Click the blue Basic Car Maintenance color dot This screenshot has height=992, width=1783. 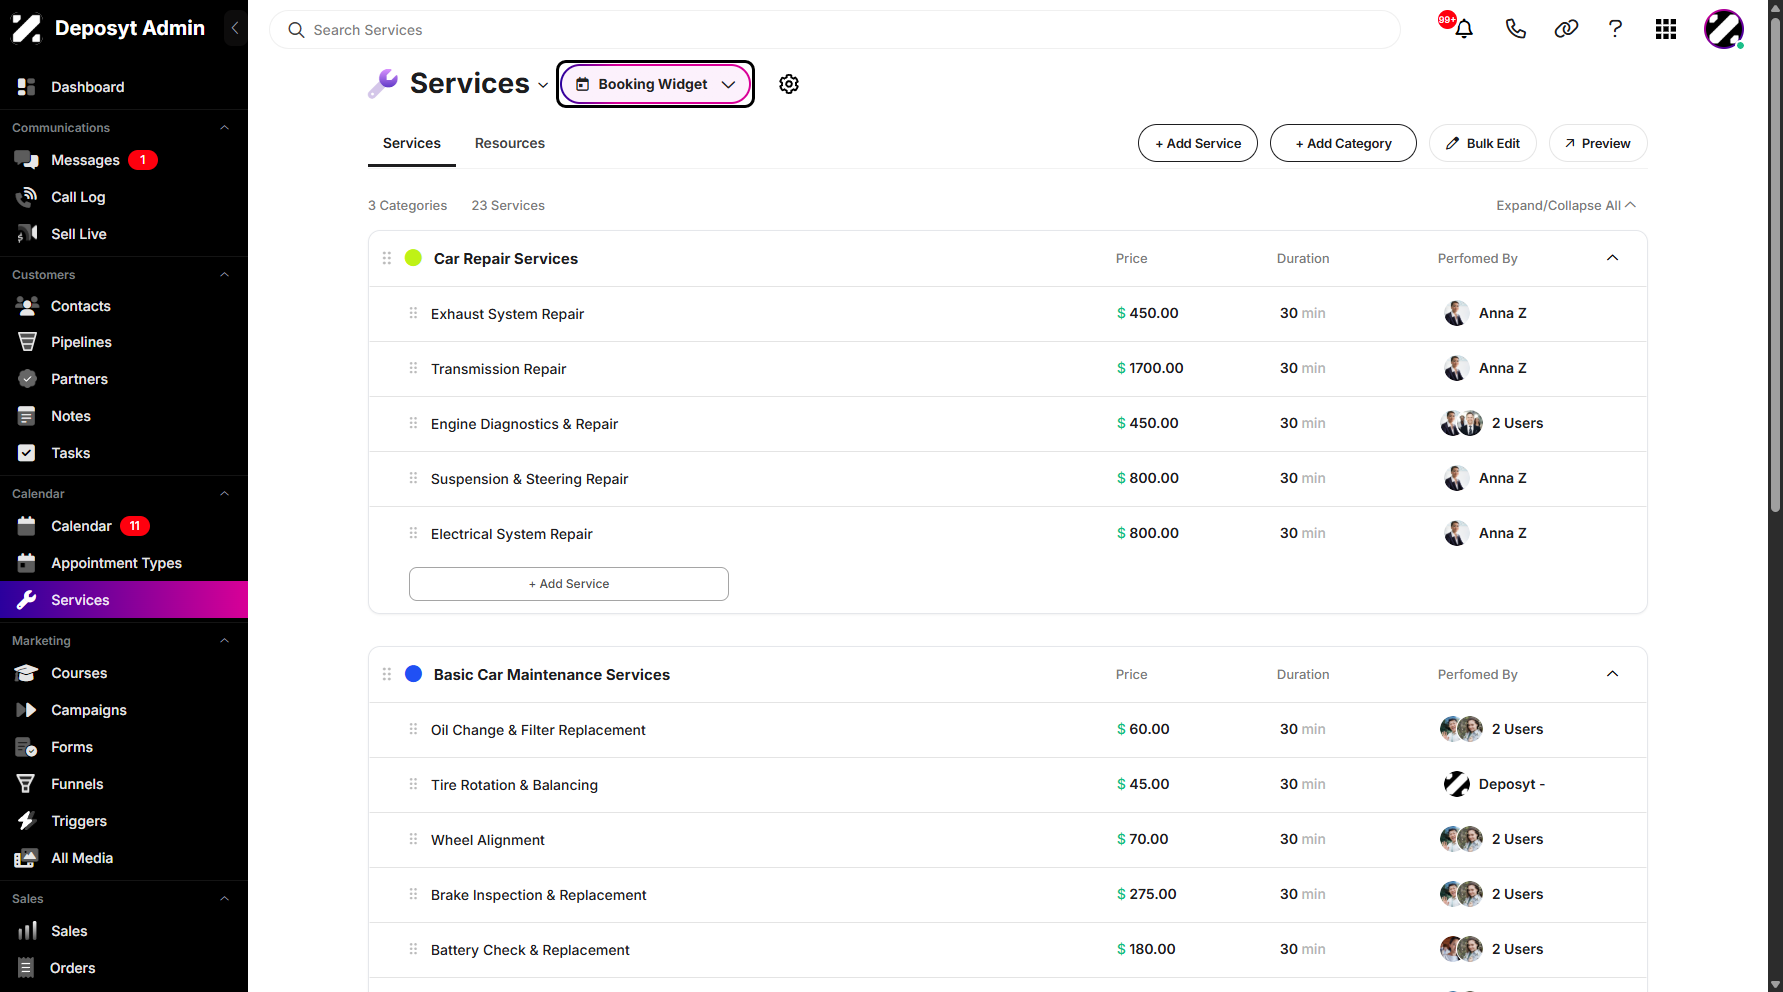(413, 674)
